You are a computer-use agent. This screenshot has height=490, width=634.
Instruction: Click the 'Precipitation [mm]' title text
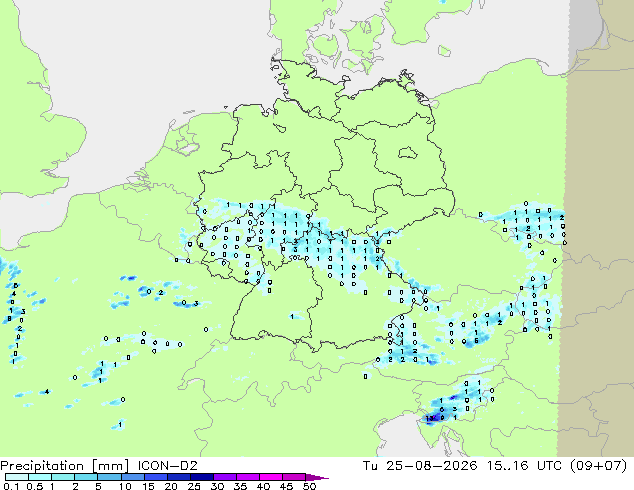click(65, 466)
